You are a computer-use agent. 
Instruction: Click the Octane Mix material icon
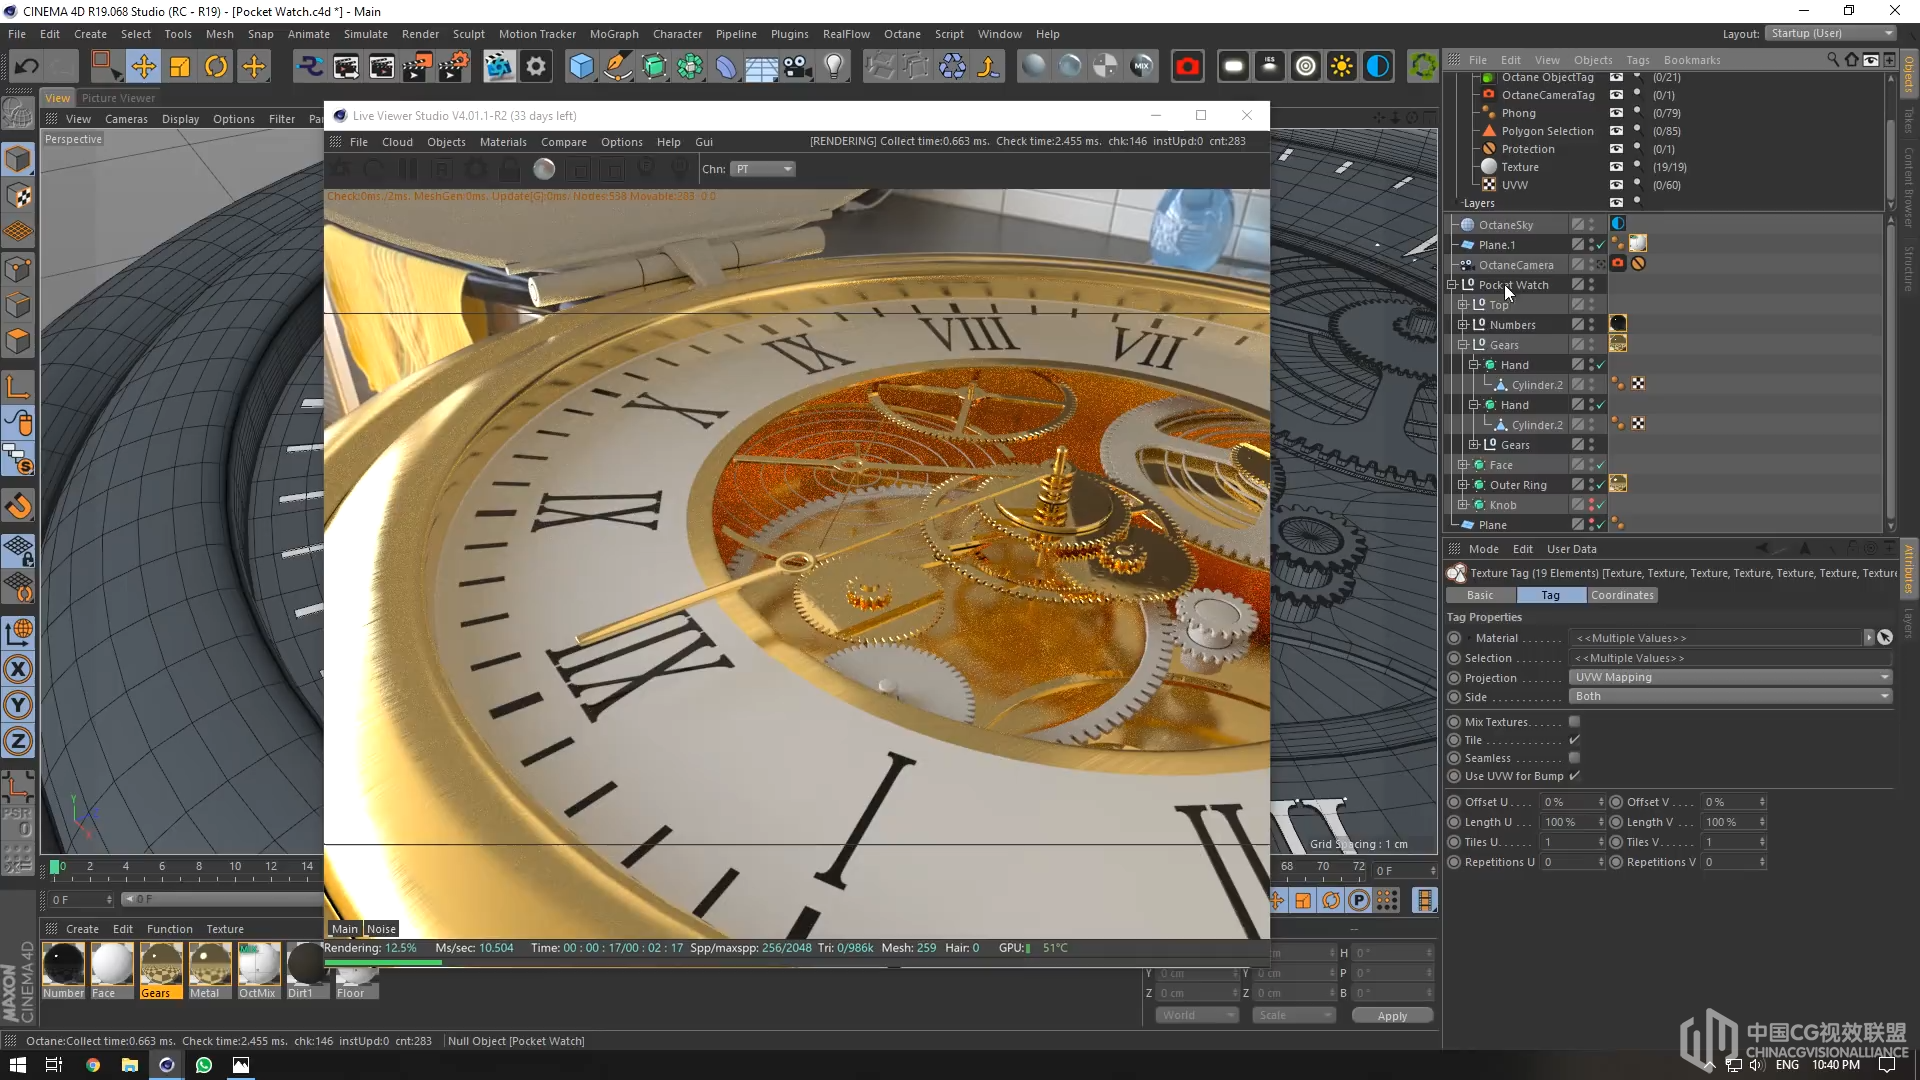1141,67
